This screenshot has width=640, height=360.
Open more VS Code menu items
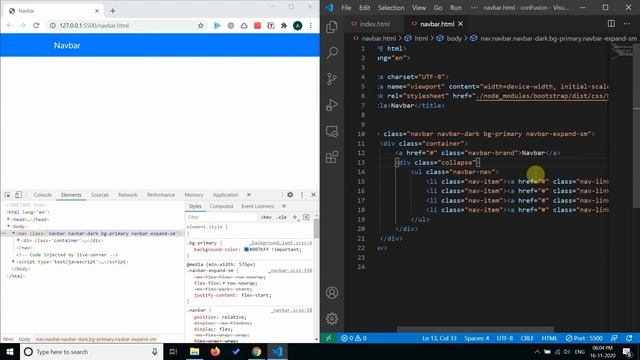pyautogui.click(x=474, y=8)
